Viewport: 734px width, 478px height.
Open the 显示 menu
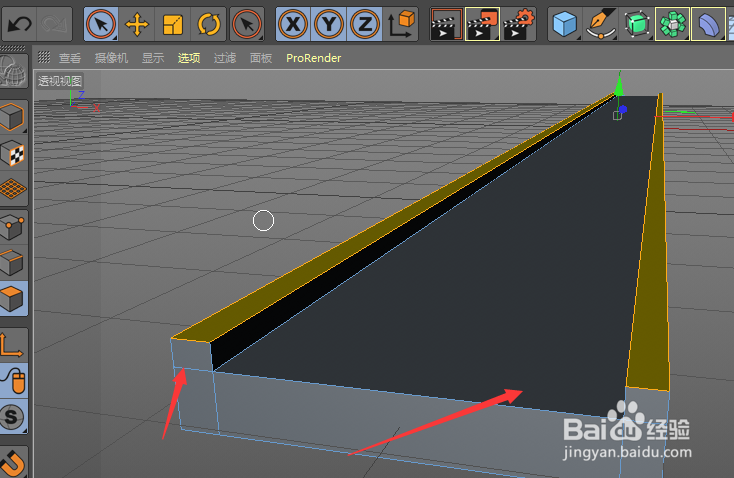point(153,58)
